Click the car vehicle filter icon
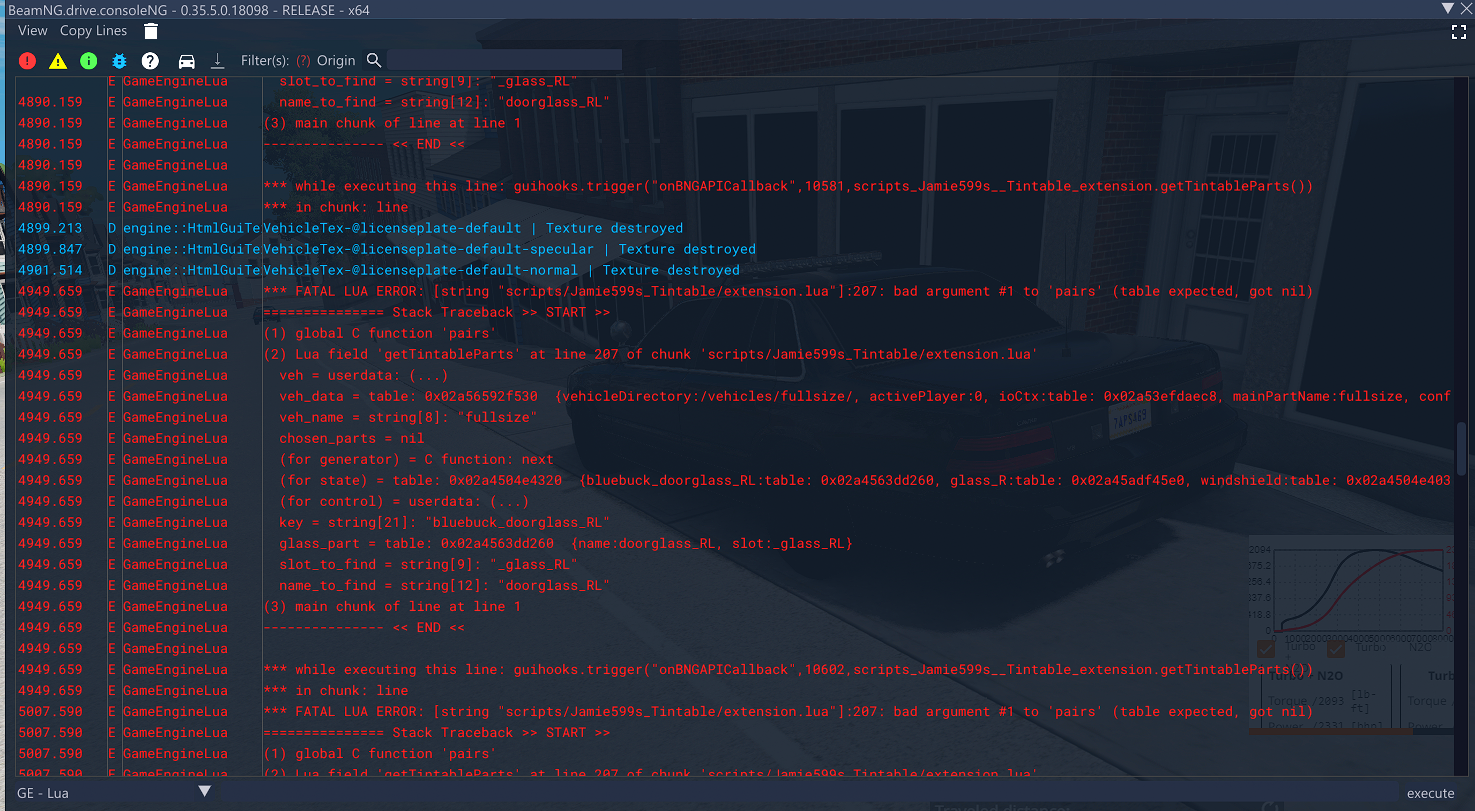Viewport: 1475px width, 811px height. click(186, 61)
